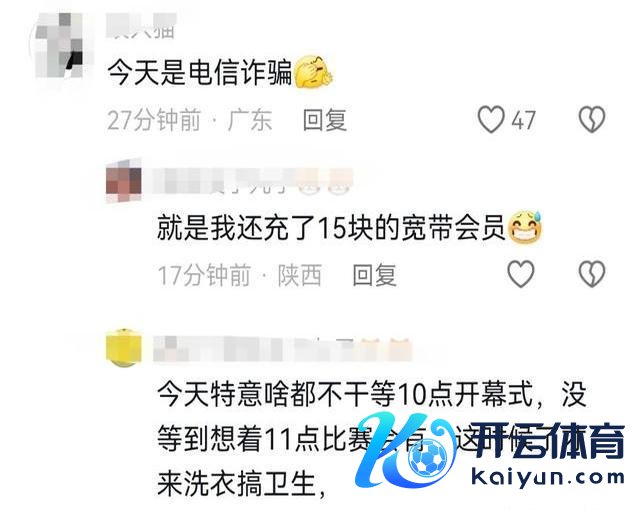The image size is (640, 510).
Task: Open the first commenter's pixelated avatar
Action: coord(59,46)
